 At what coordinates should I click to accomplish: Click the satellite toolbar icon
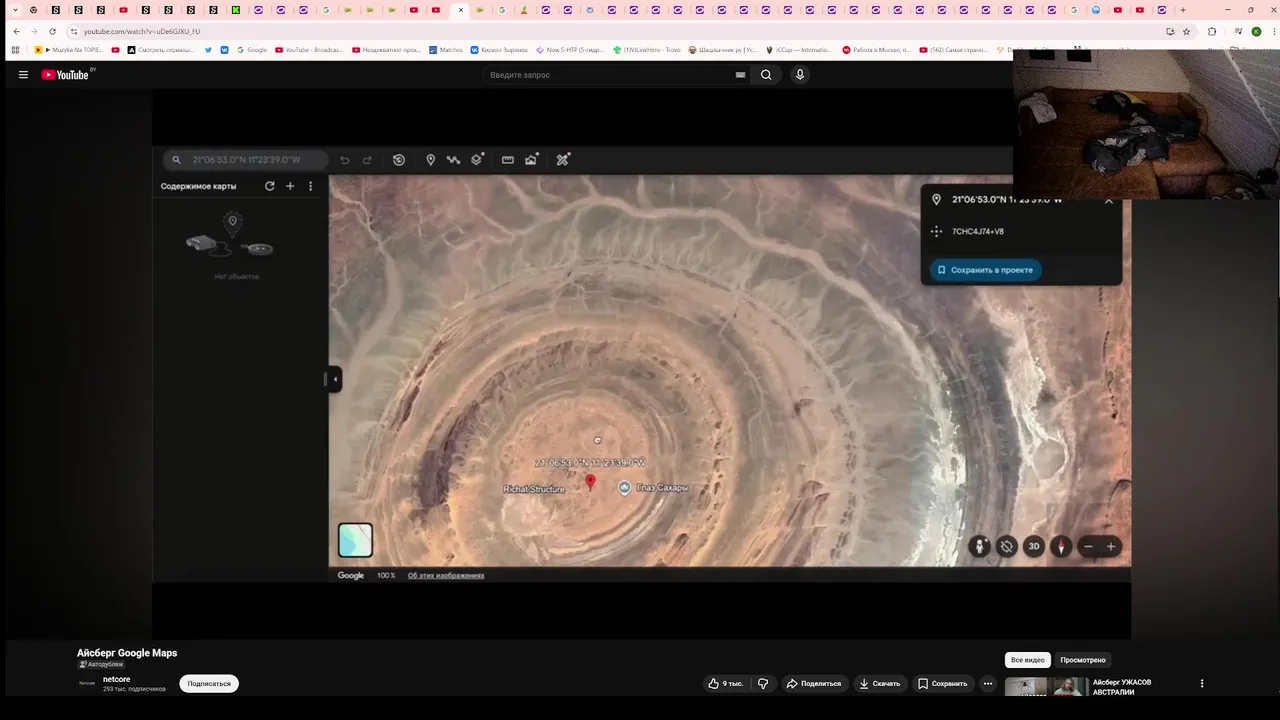coord(563,160)
